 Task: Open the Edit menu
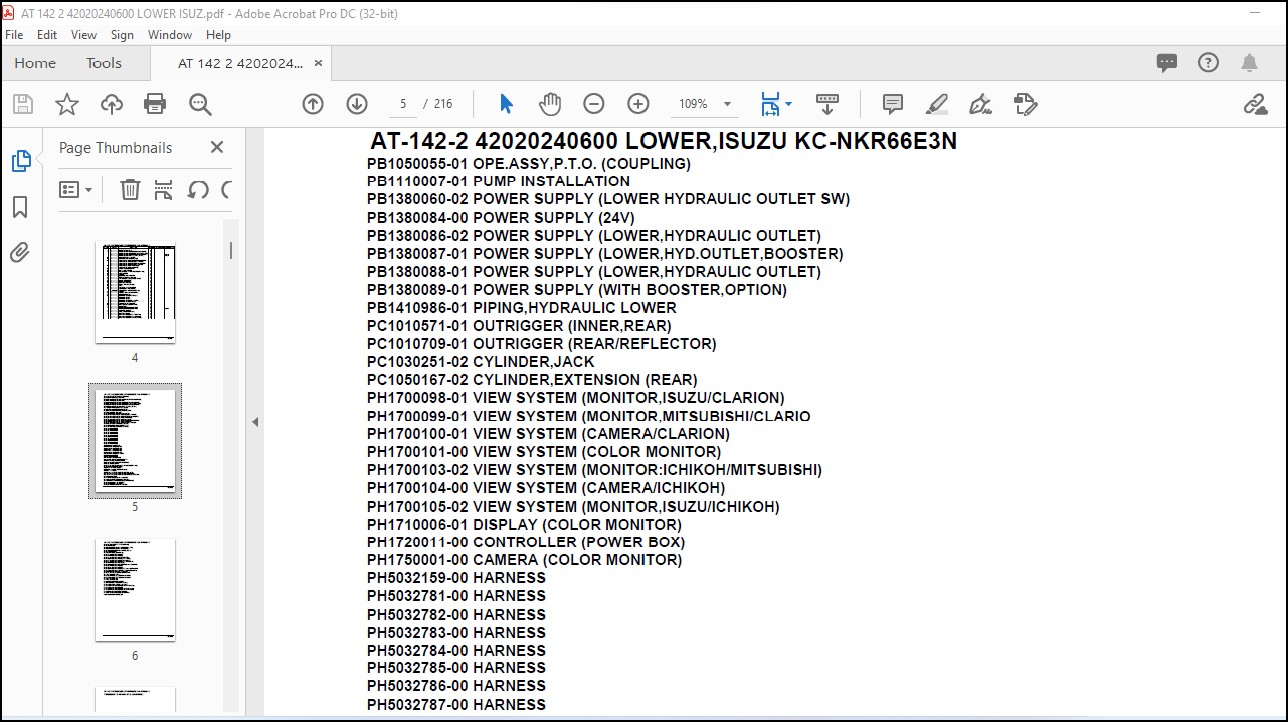(x=47, y=35)
